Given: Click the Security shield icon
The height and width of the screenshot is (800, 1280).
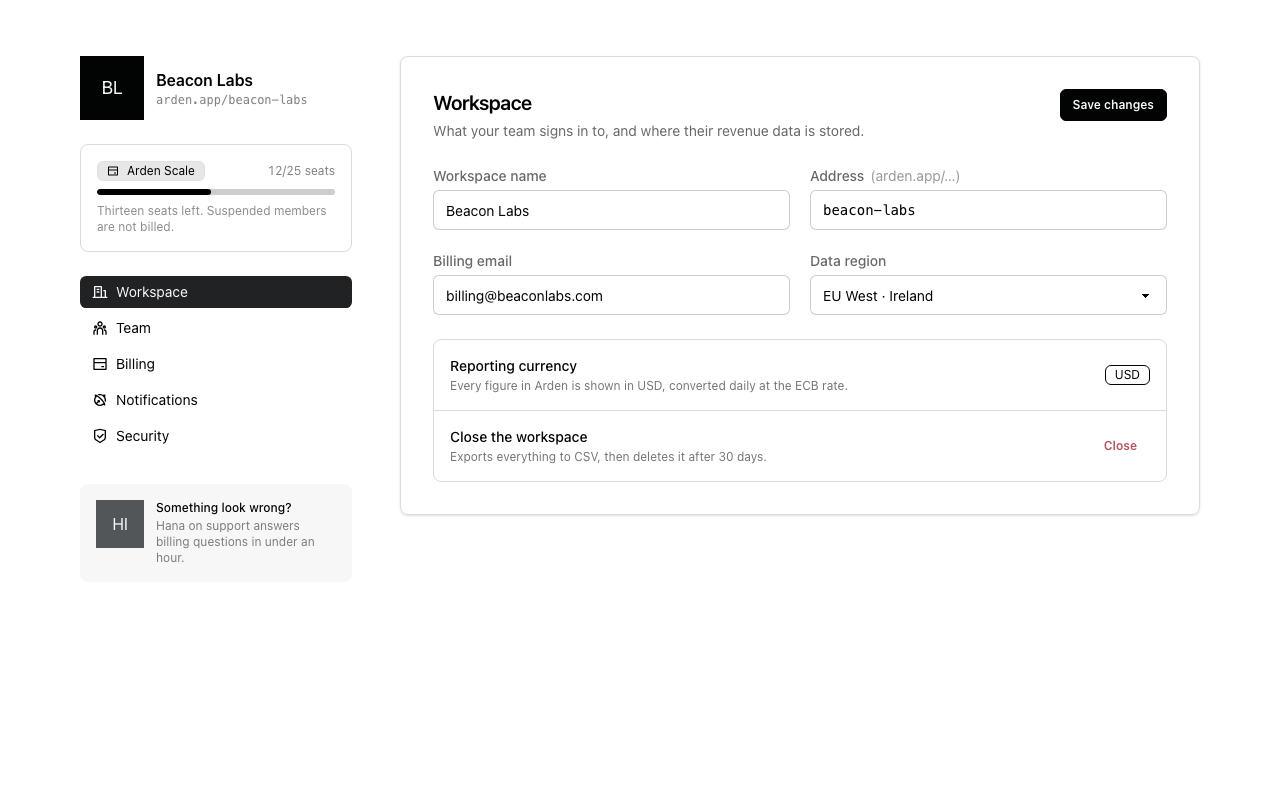Looking at the screenshot, I should [100, 436].
